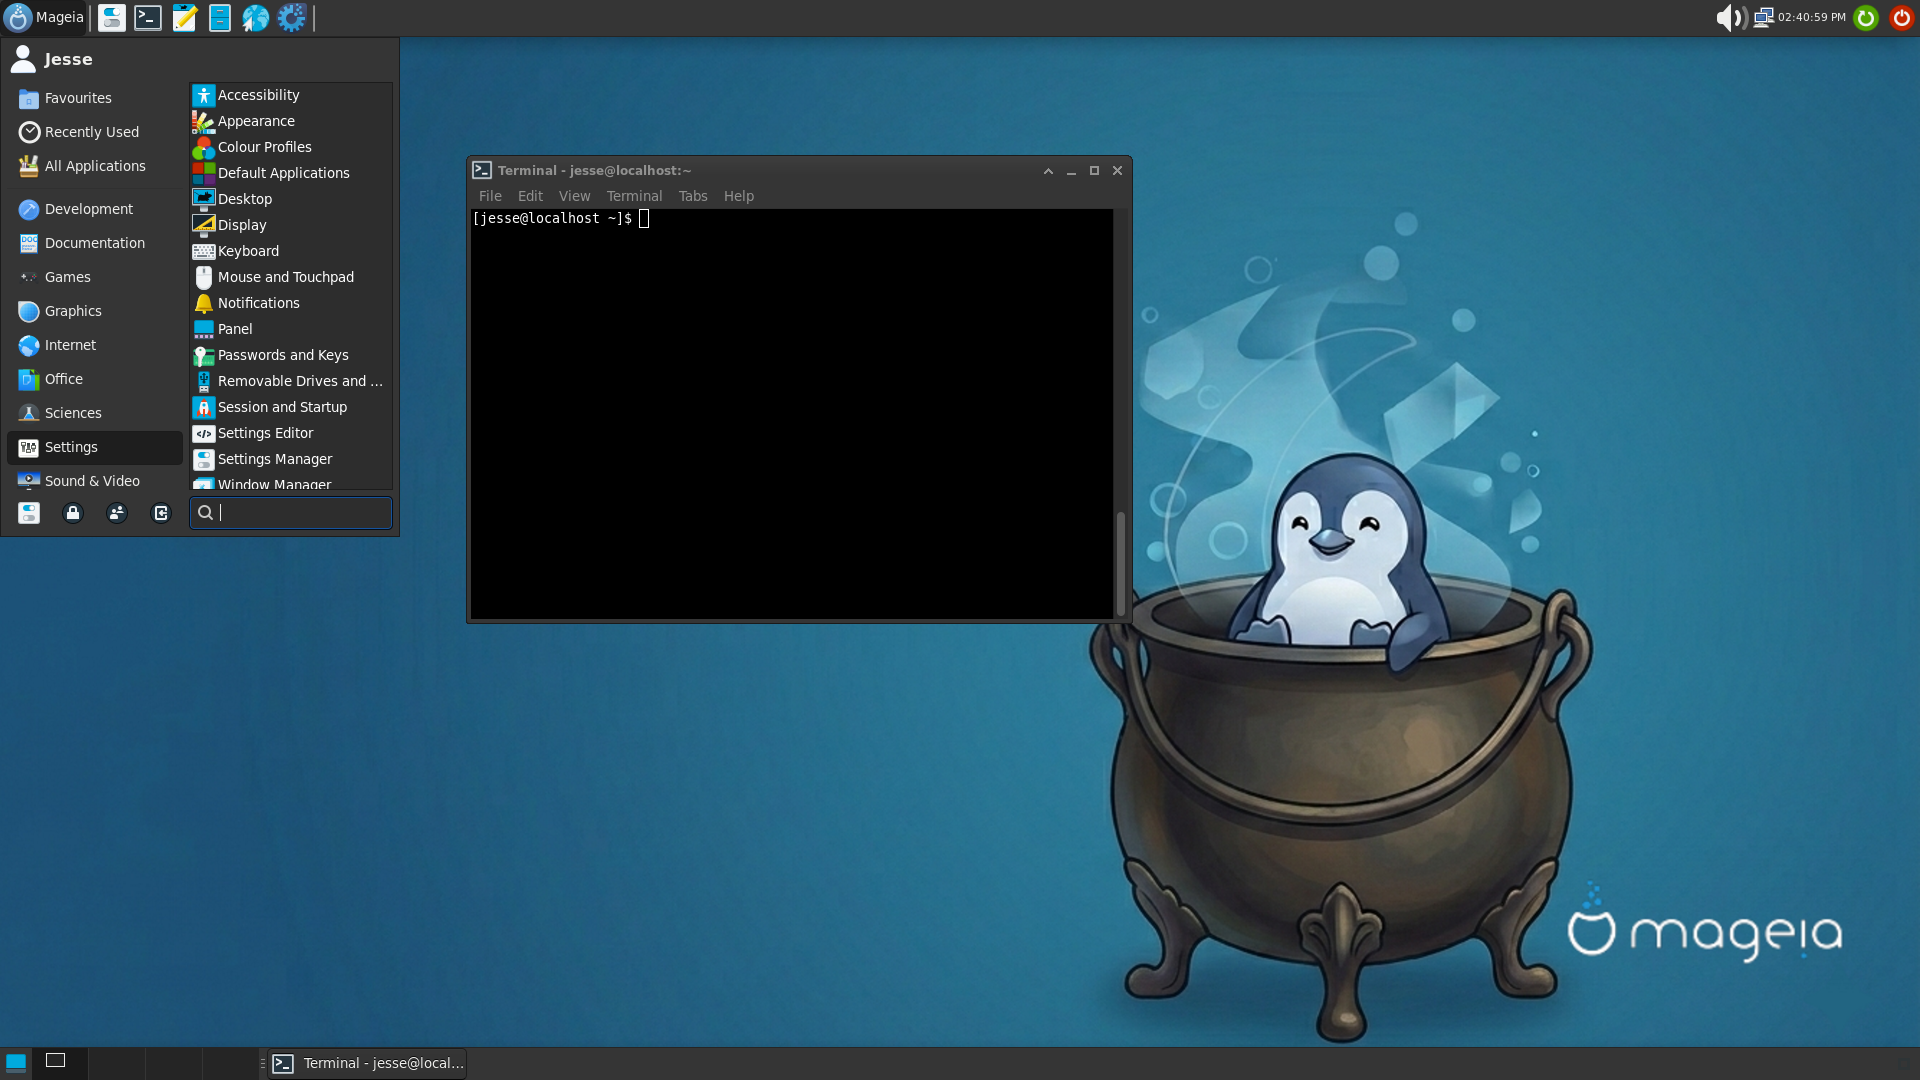
Task: Launch Settings Manager from the list
Action: 291,459
